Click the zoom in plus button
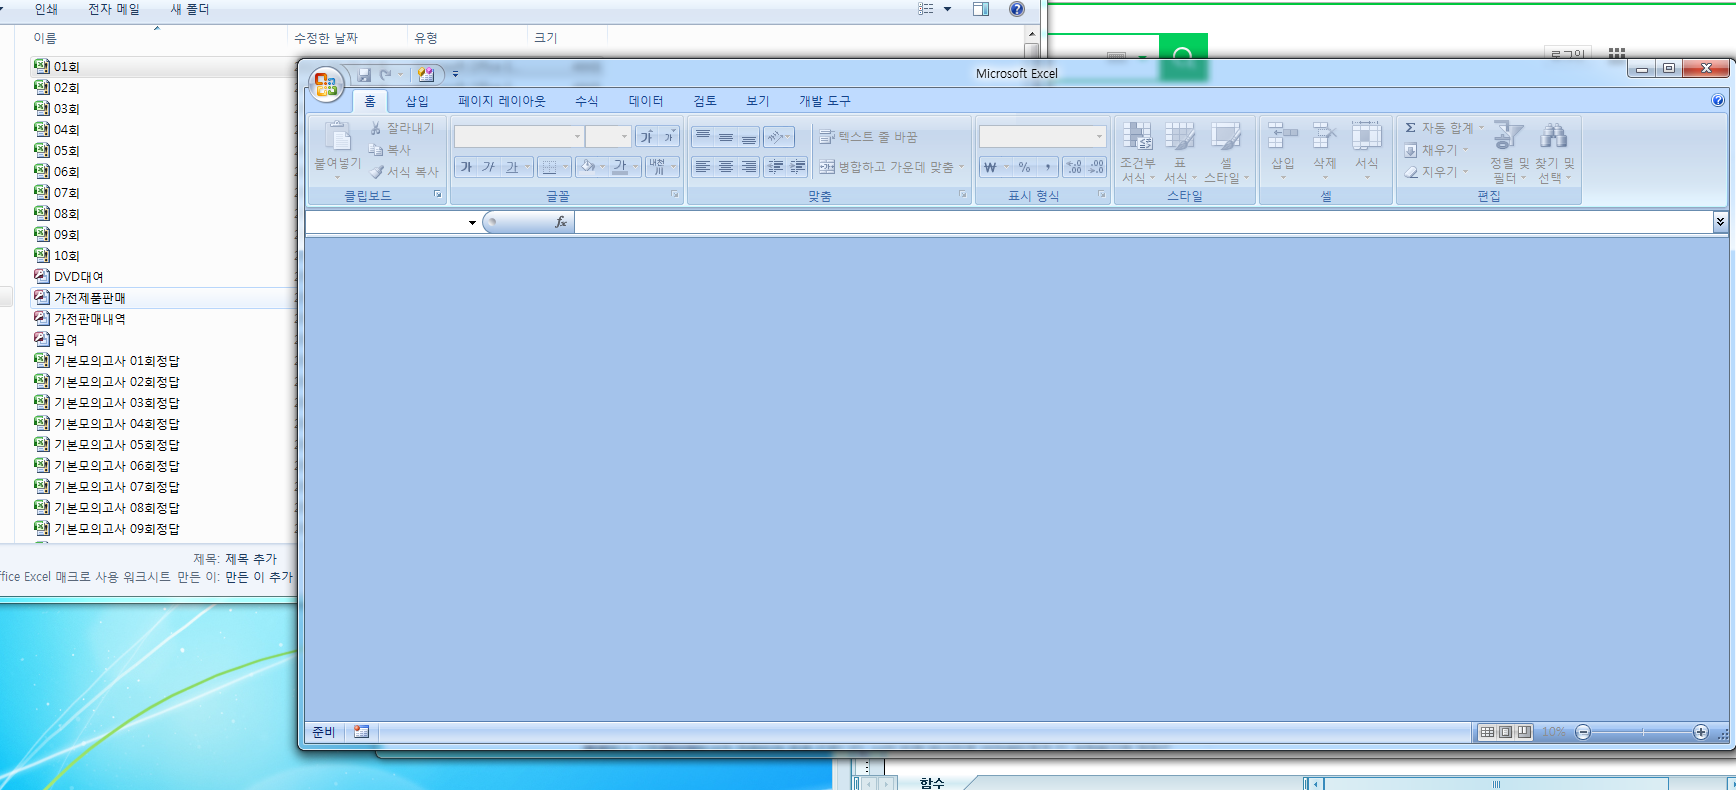The width and height of the screenshot is (1736, 790). (1700, 732)
